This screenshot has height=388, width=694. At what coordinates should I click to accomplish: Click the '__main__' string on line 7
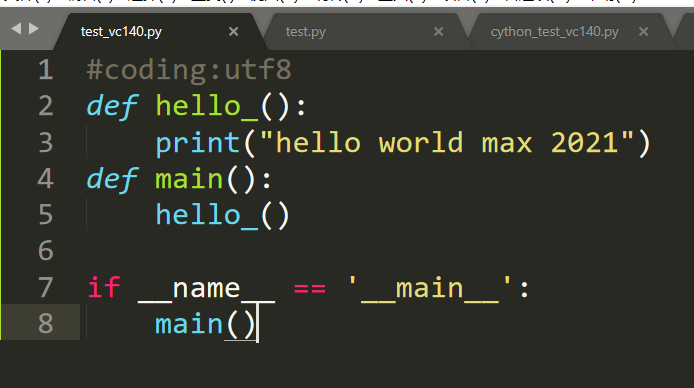tap(430, 289)
